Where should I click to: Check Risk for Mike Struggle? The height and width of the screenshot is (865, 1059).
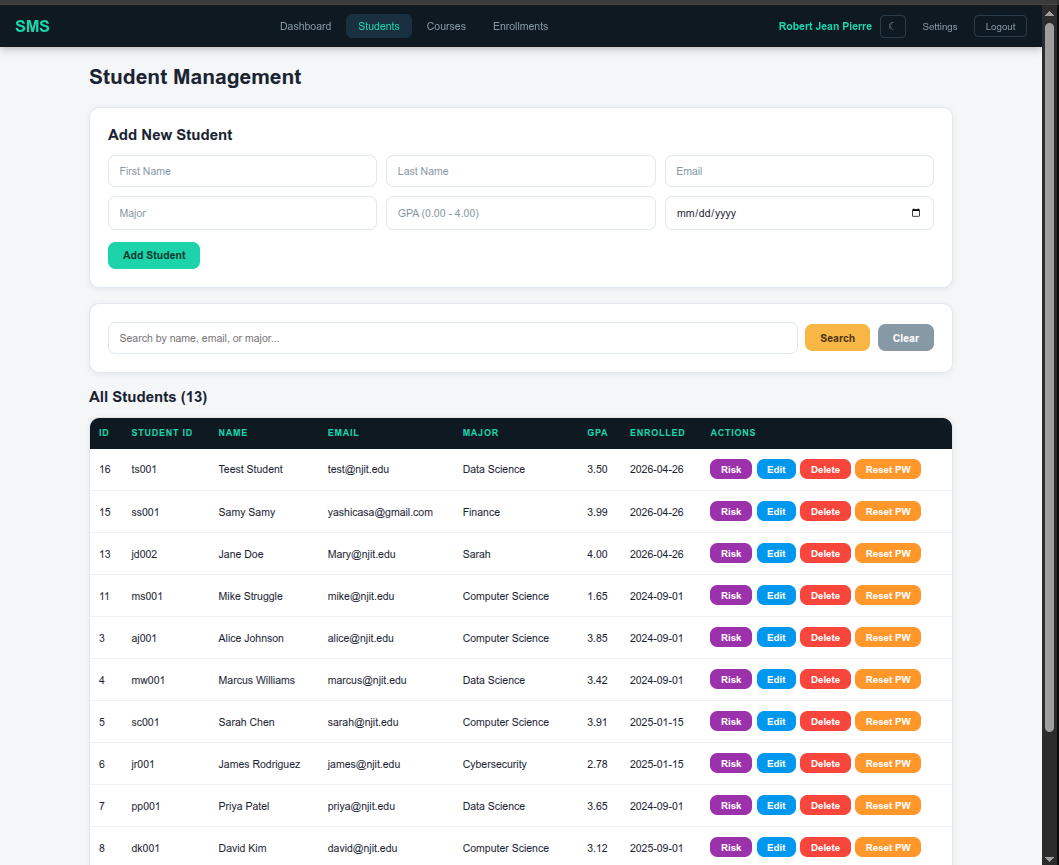[x=730, y=596]
